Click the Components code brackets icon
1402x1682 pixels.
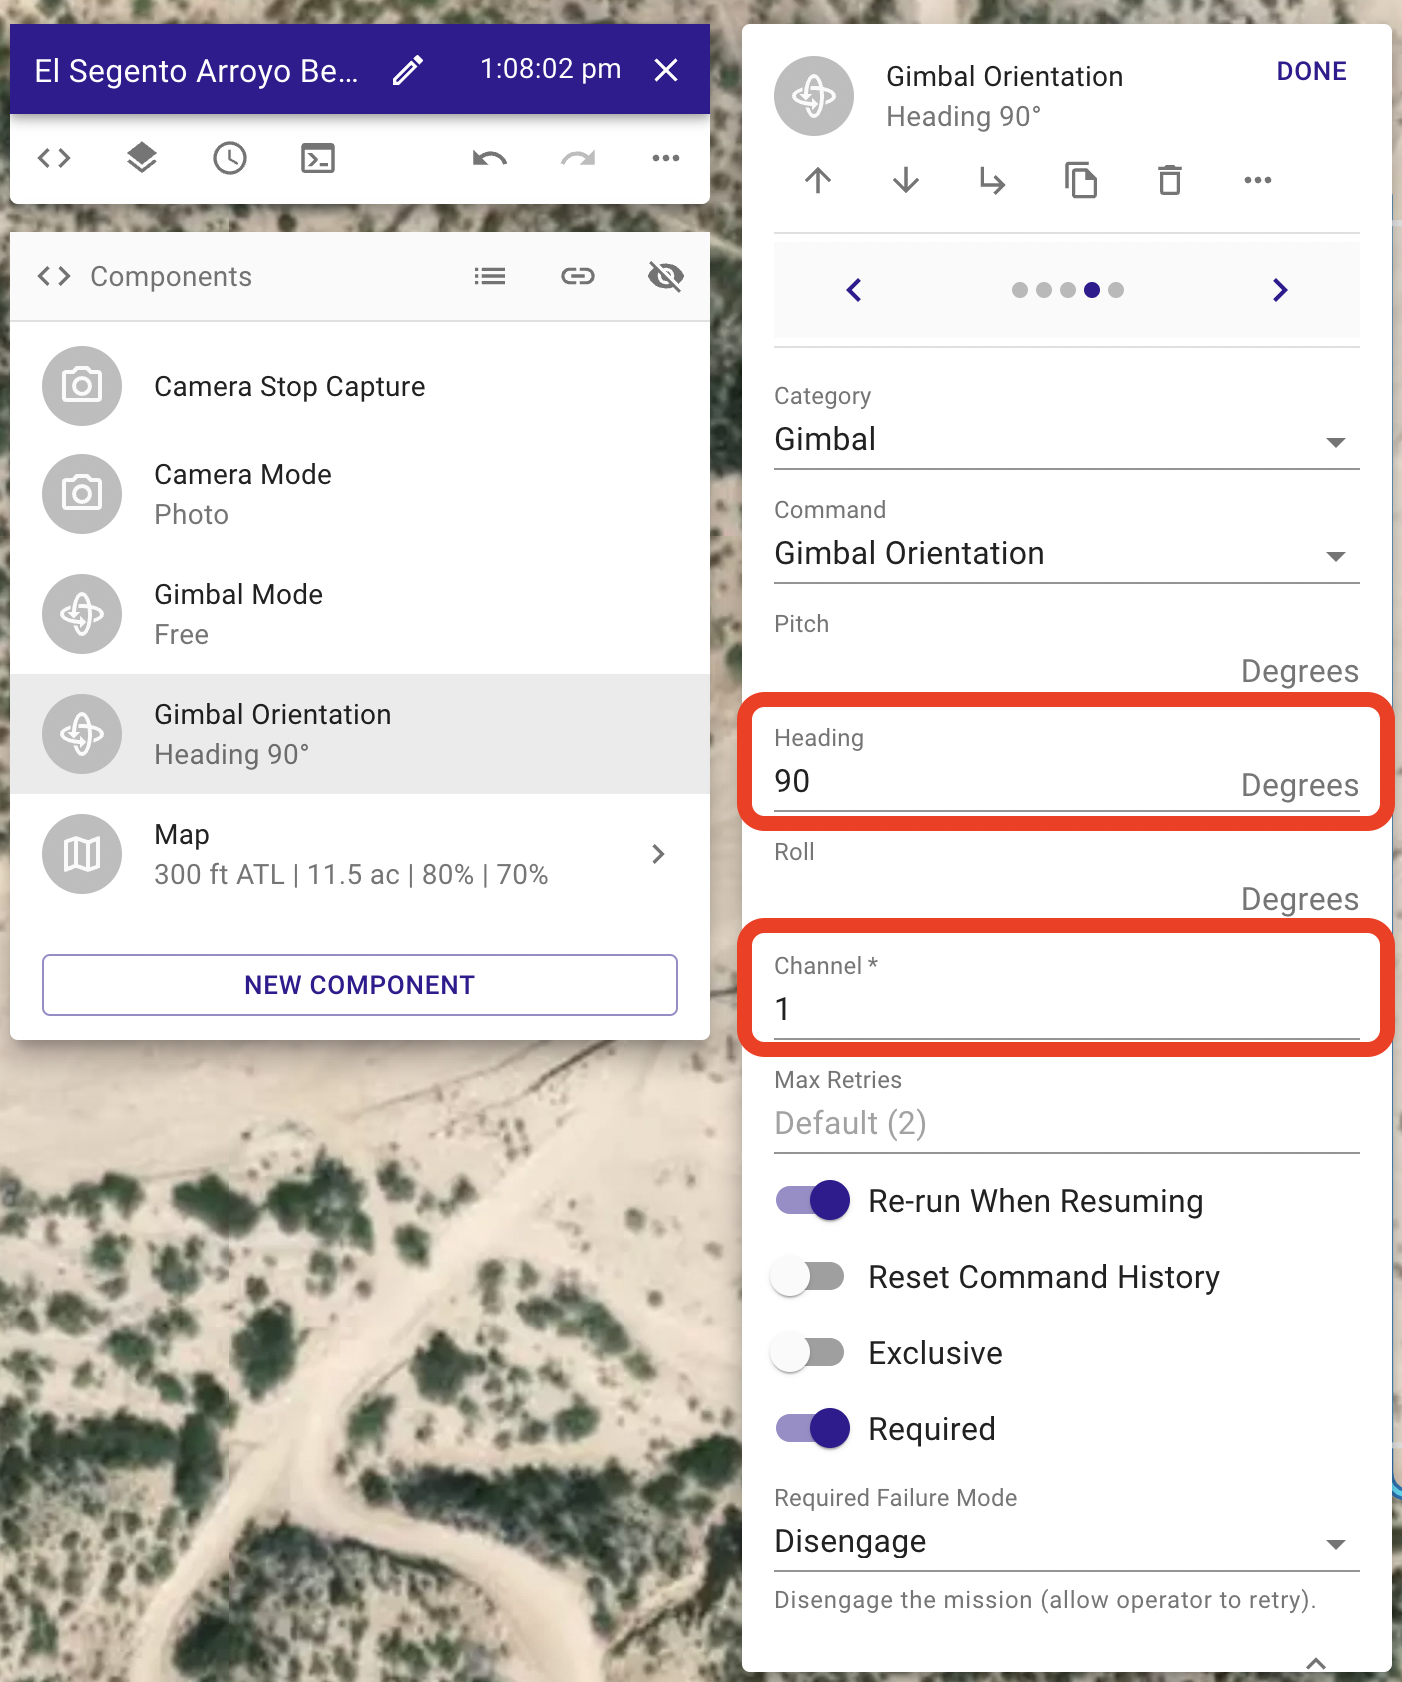(x=54, y=276)
